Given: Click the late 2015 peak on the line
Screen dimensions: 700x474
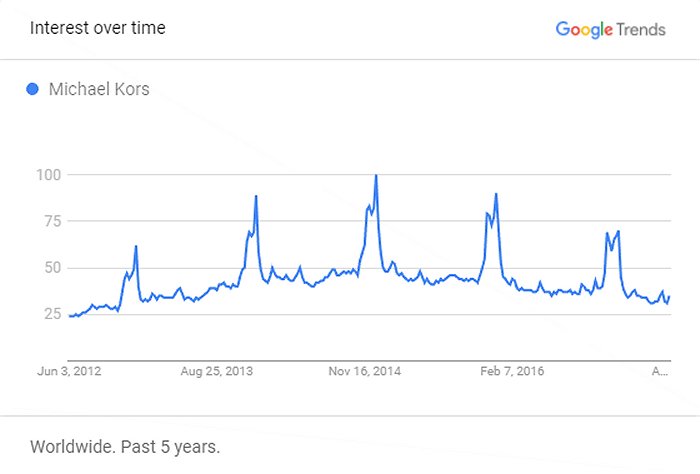Looking at the screenshot, I should click(496, 195).
